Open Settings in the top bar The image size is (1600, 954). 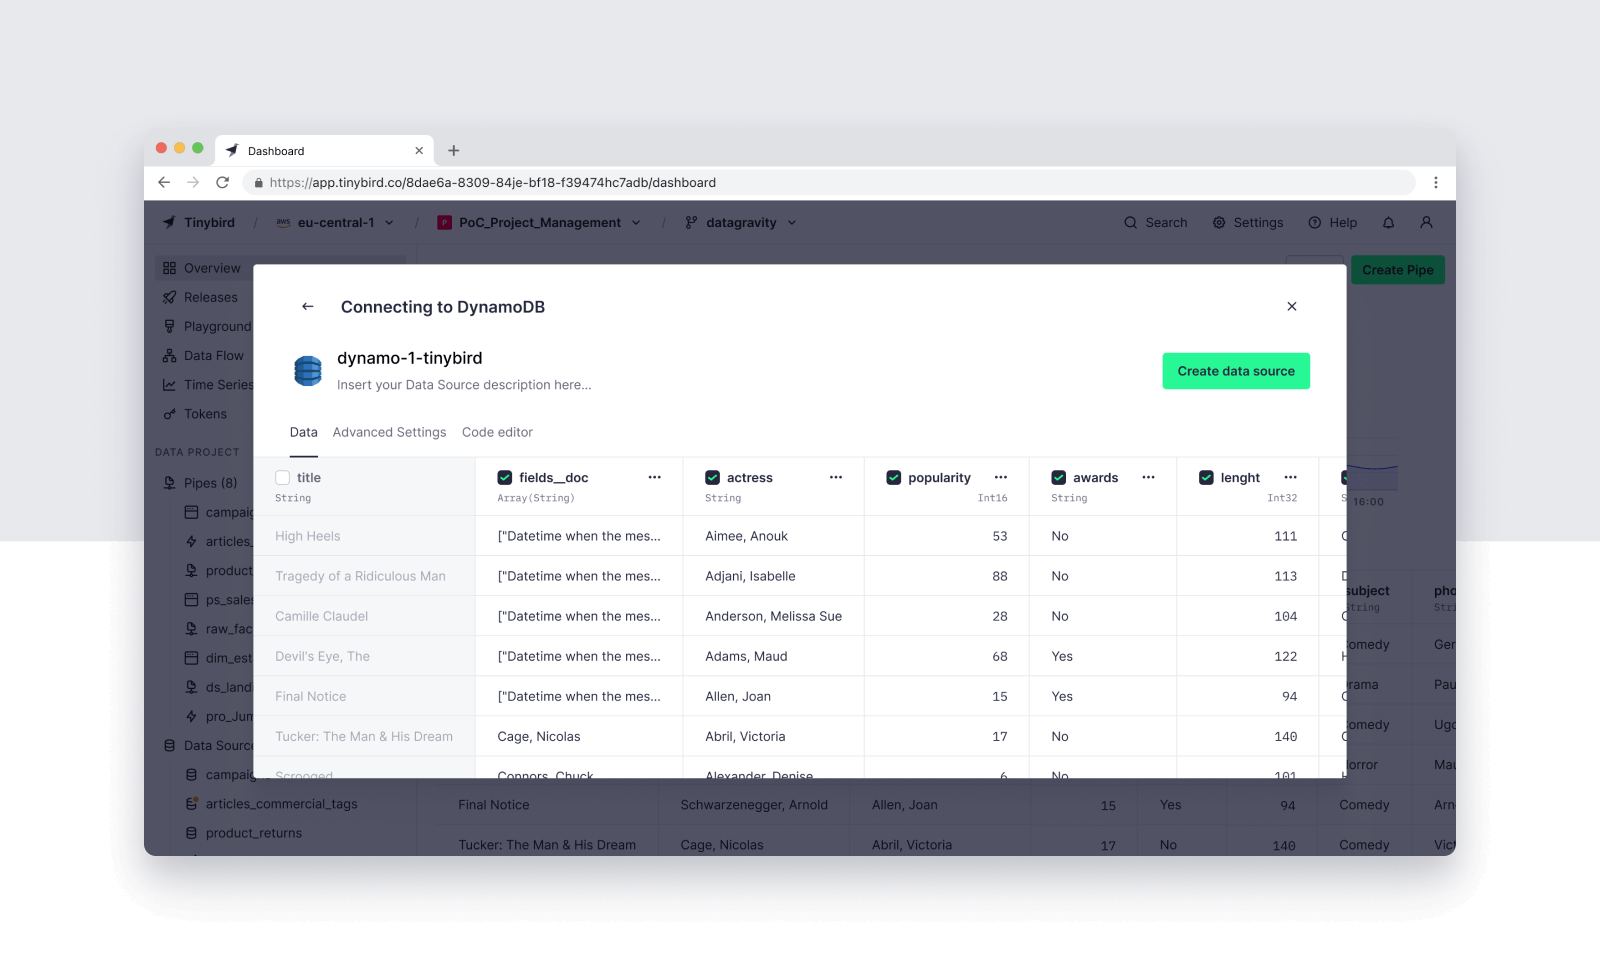pos(1248,223)
